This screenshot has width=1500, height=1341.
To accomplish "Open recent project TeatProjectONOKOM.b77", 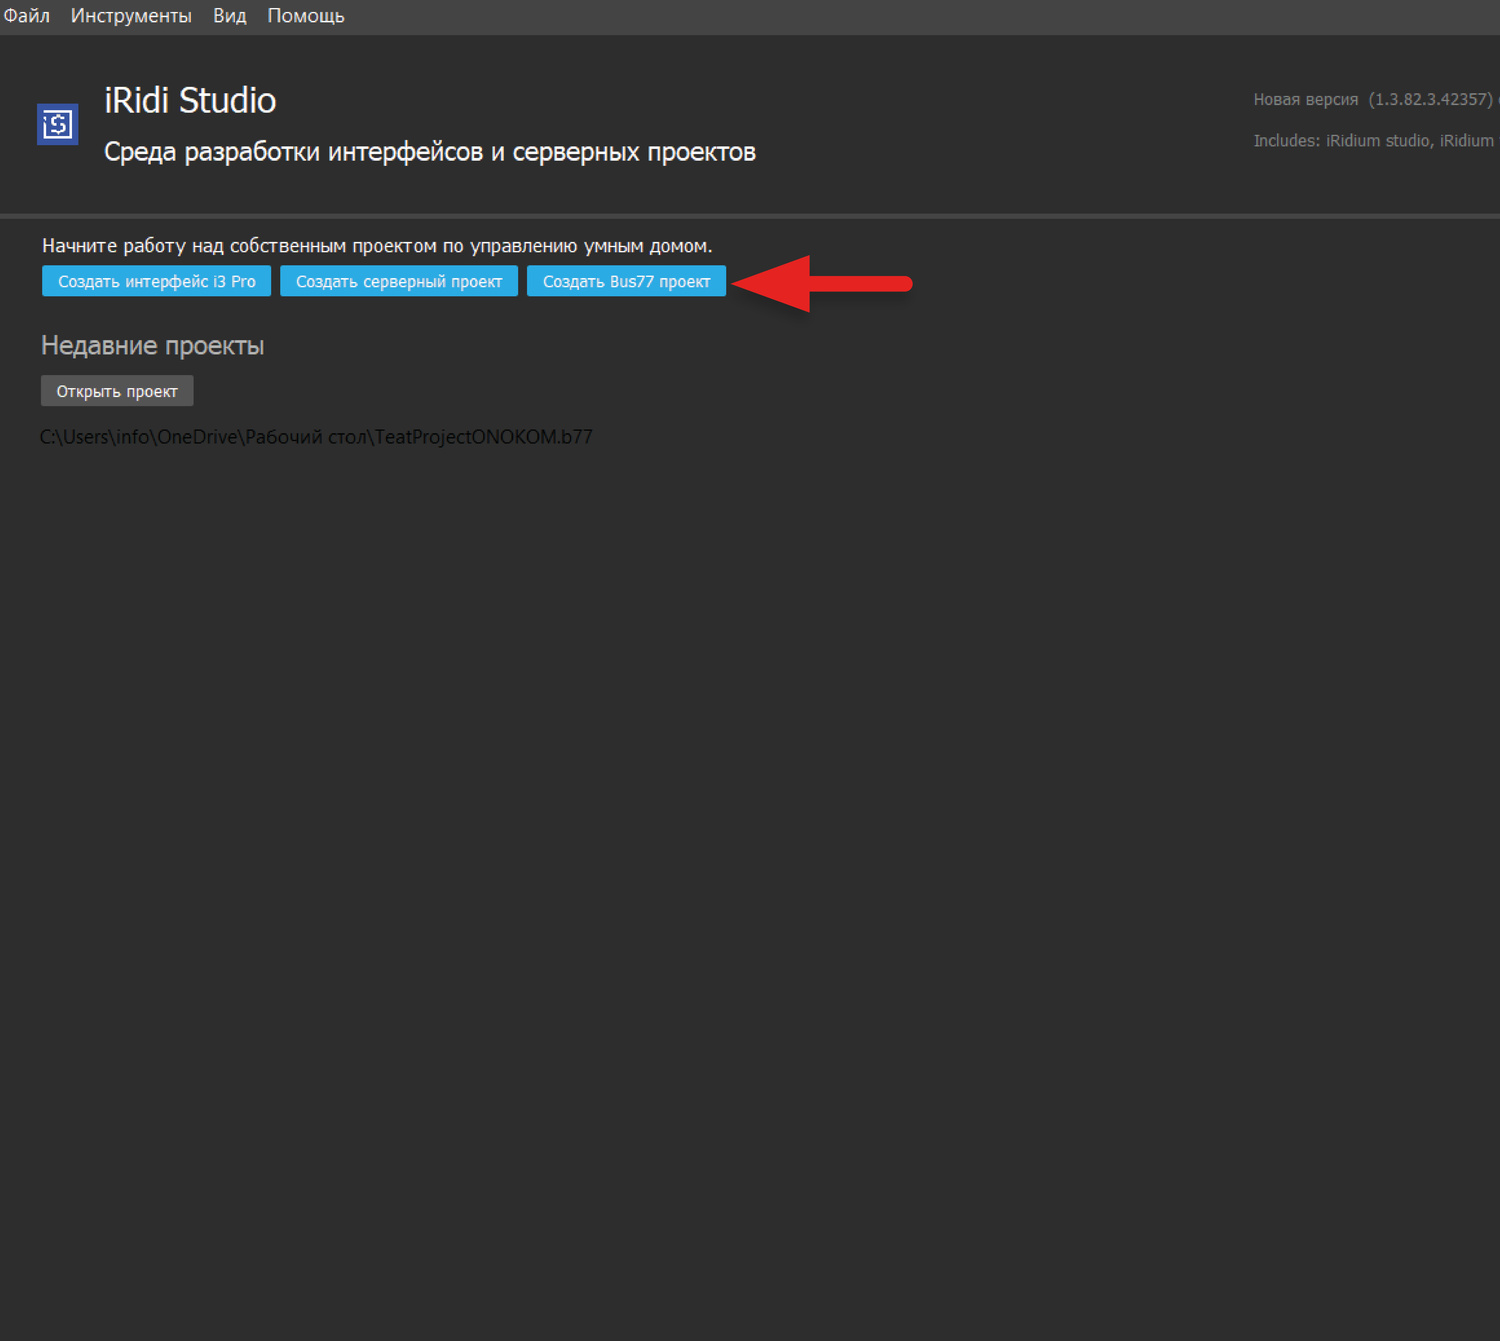I will 316,437.
